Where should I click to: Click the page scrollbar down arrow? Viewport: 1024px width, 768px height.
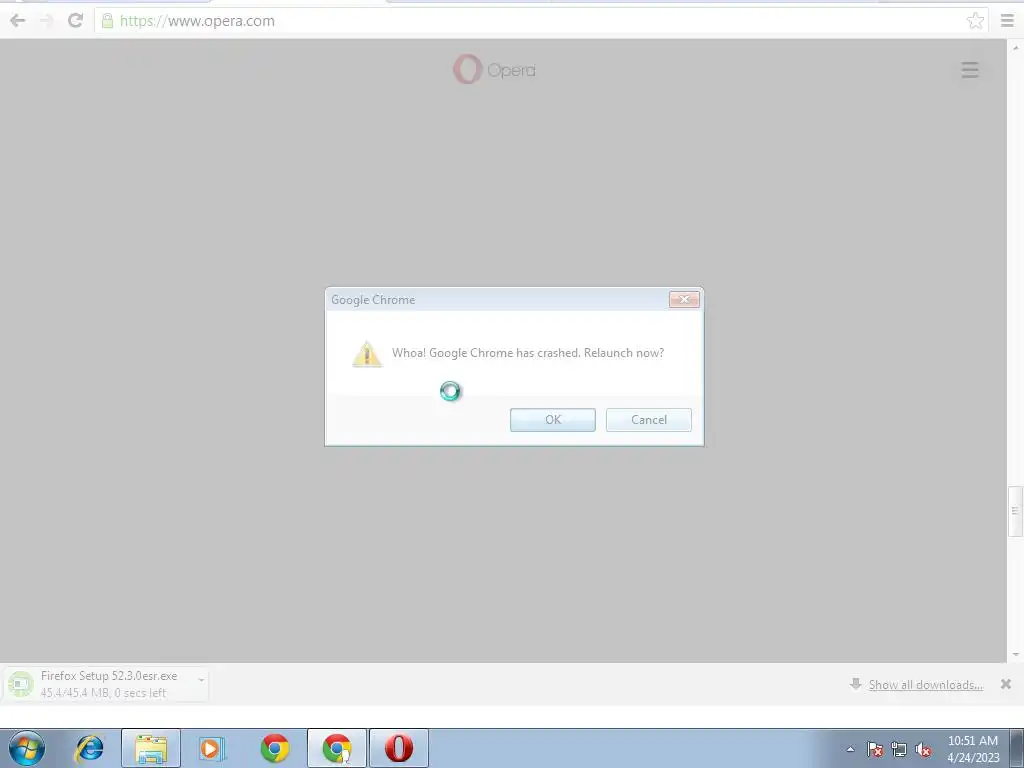point(1016,654)
